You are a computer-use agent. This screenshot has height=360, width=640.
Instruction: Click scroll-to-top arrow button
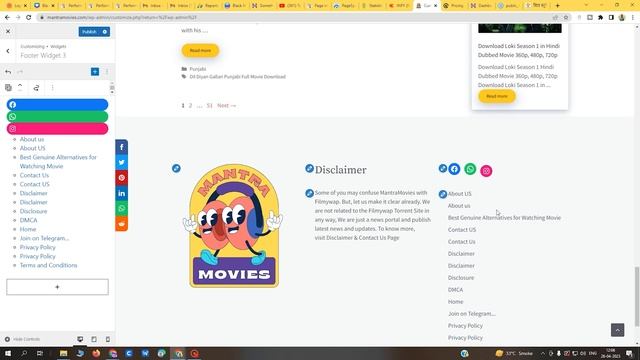coord(618,330)
